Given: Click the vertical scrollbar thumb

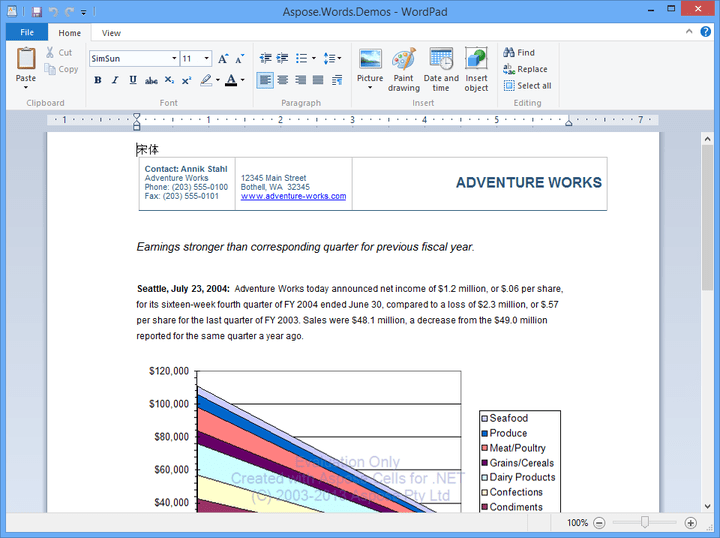Looking at the screenshot, I should pos(707,217).
